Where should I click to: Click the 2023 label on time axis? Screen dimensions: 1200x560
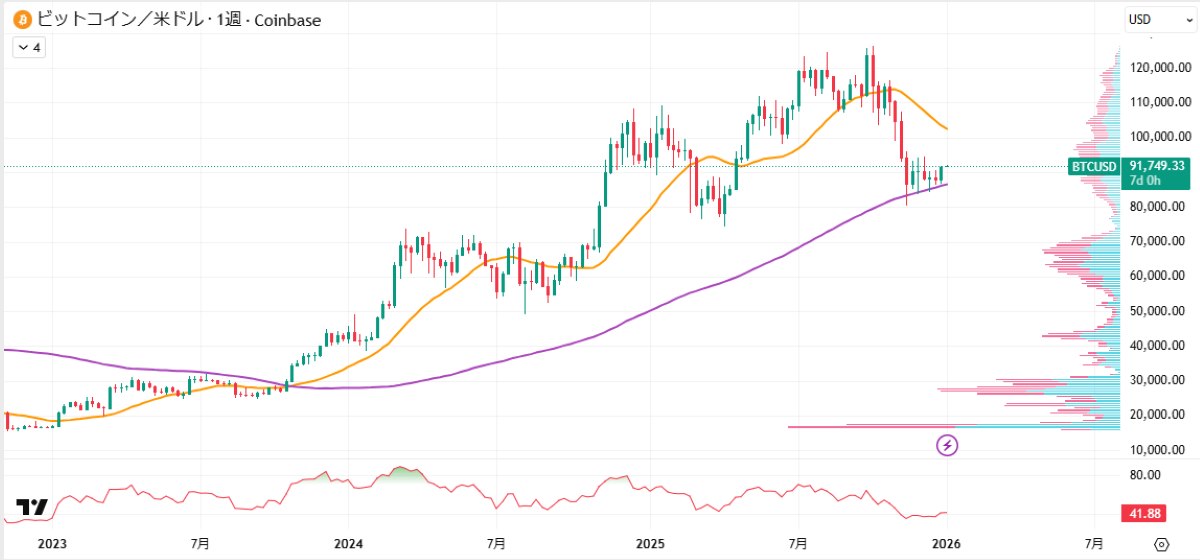(x=51, y=544)
